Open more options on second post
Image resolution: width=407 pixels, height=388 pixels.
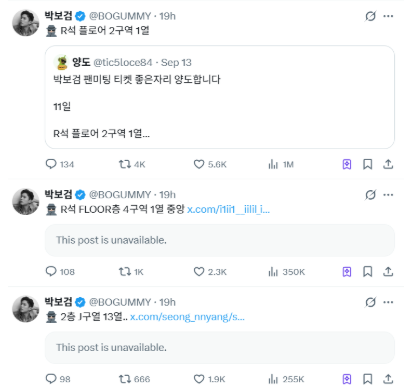[x=388, y=195]
